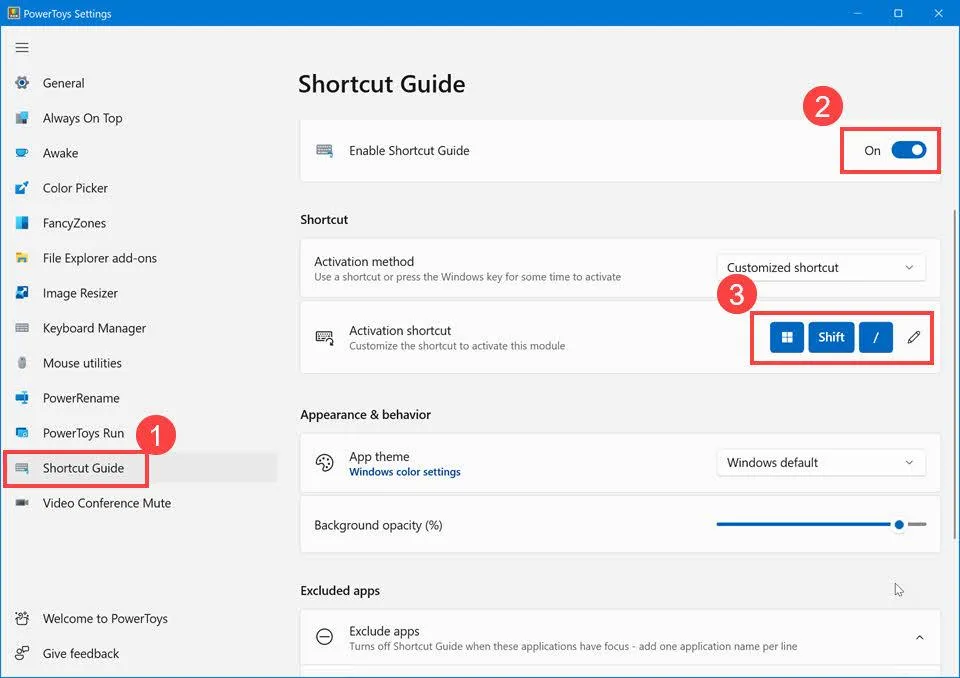Click the Excluded apps section heading

coord(340,590)
